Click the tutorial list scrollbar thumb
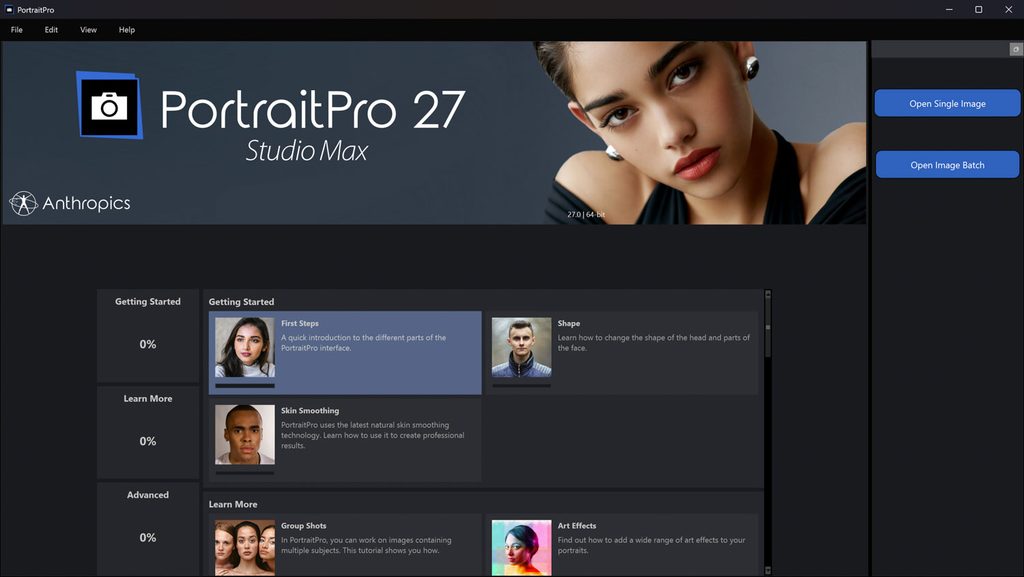The image size is (1024, 577). [768, 328]
